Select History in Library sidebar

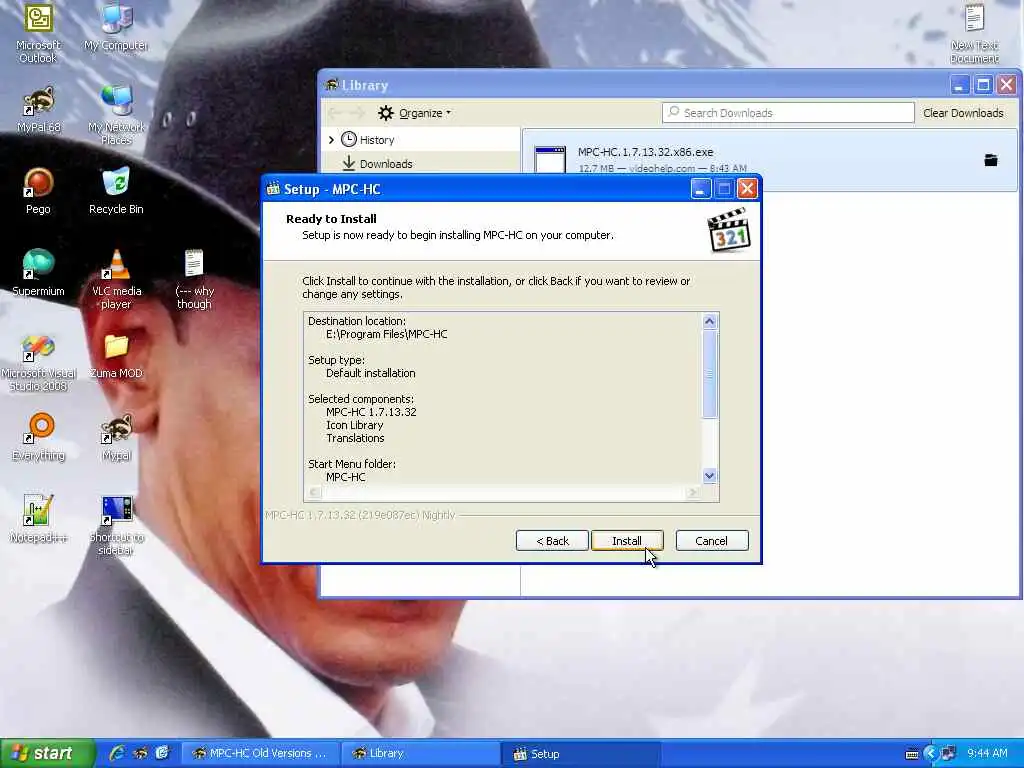click(377, 140)
